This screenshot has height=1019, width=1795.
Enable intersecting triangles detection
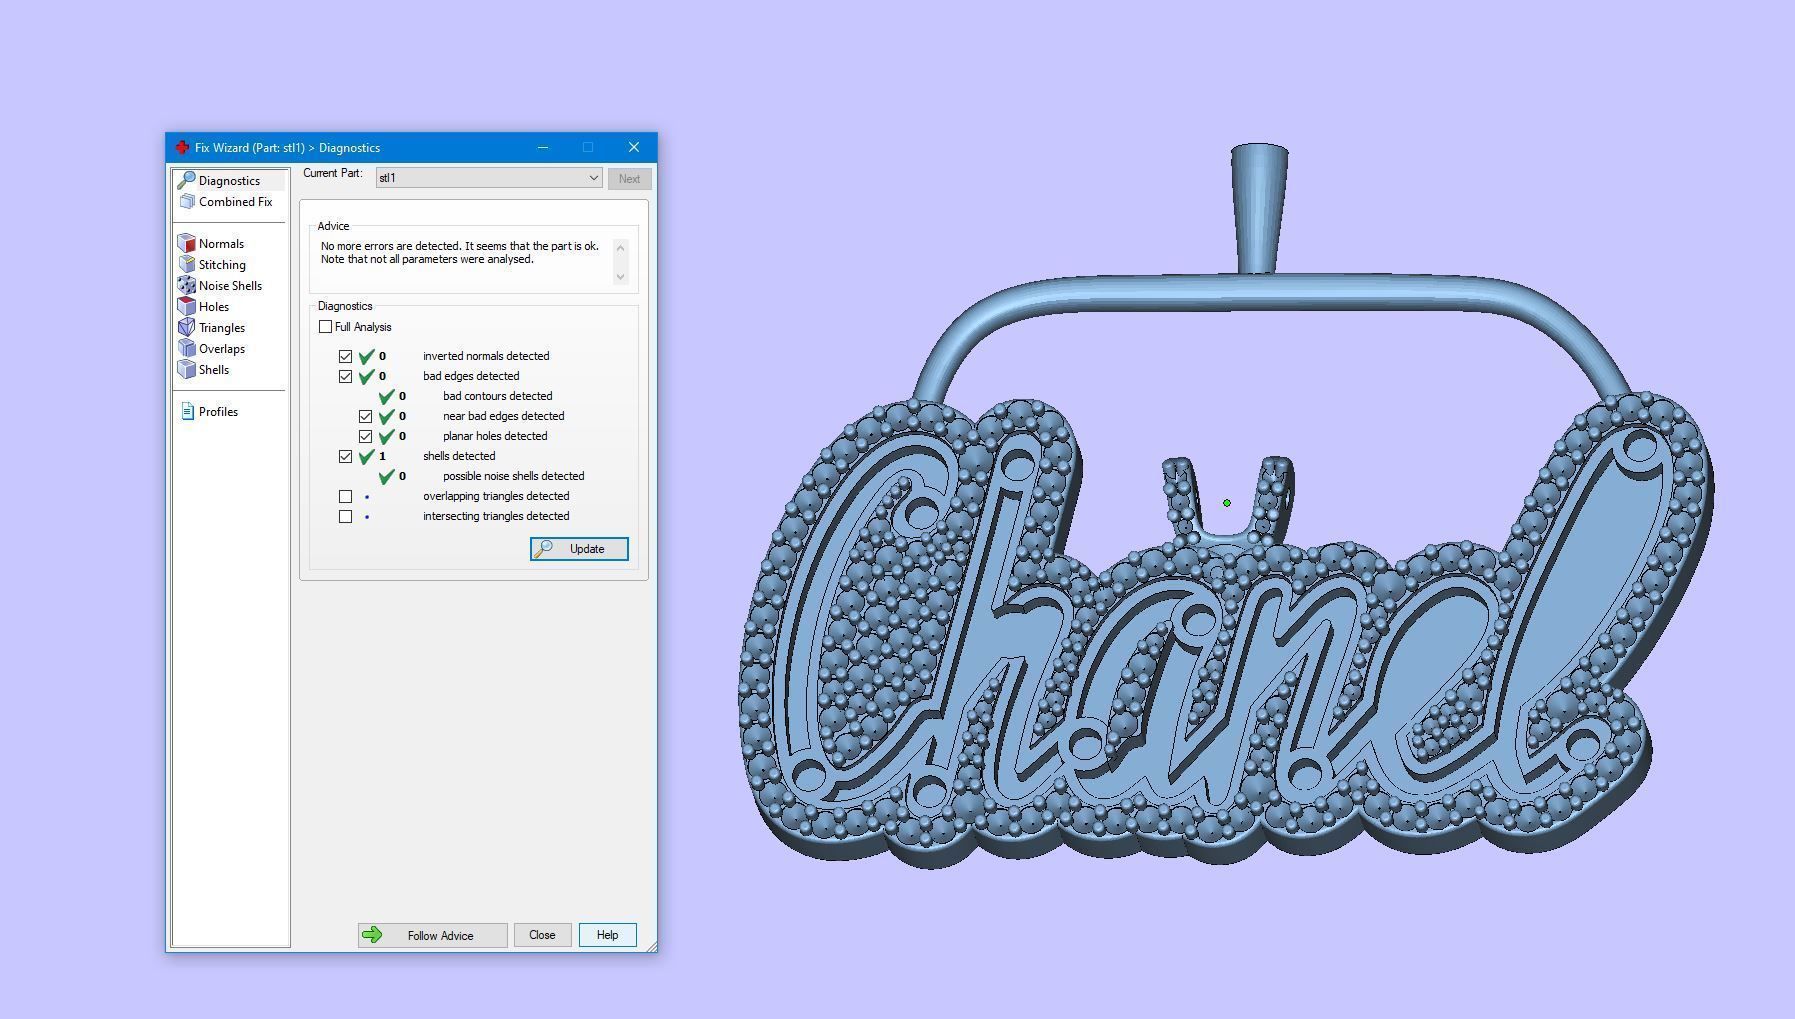pos(345,516)
